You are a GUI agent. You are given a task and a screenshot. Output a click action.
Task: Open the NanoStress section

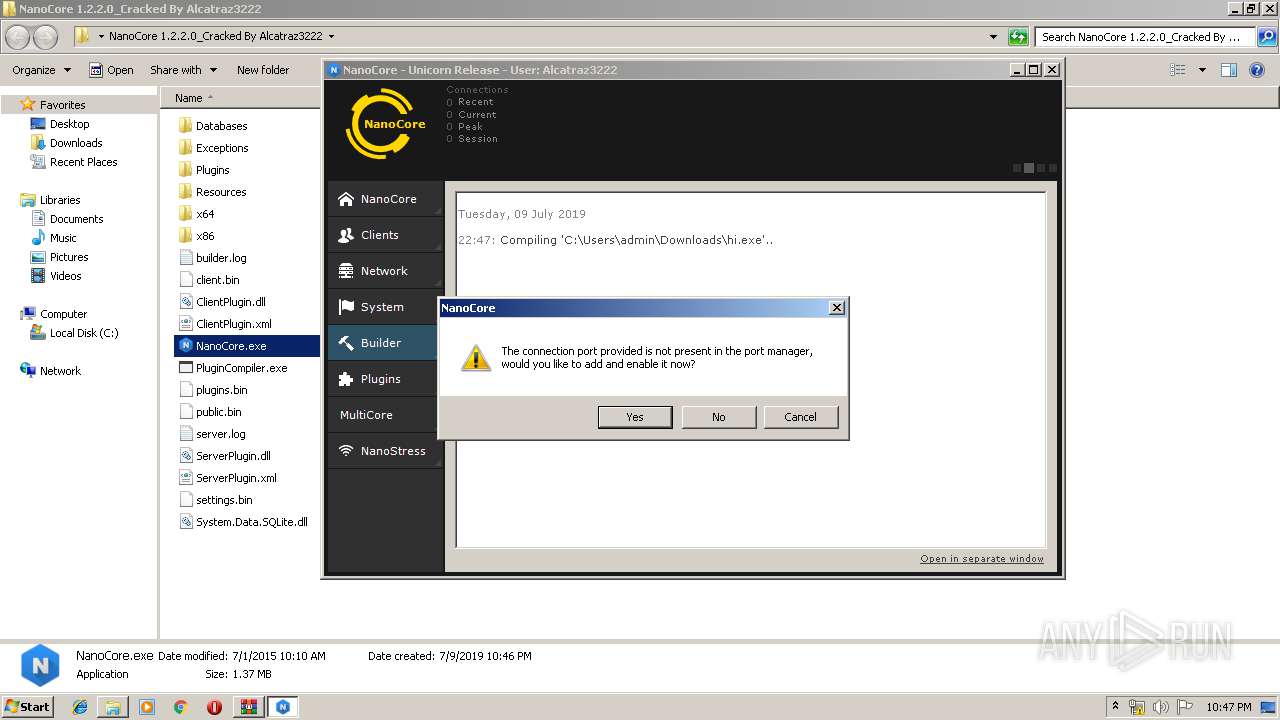385,451
